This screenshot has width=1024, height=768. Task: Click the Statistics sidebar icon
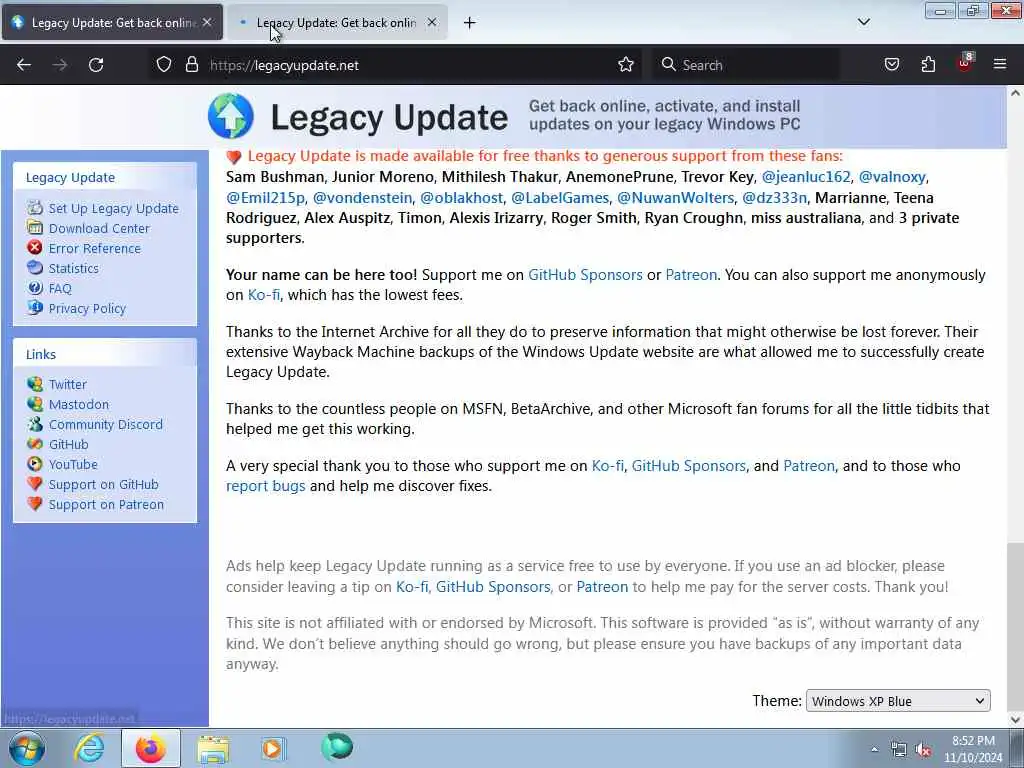click(x=35, y=268)
